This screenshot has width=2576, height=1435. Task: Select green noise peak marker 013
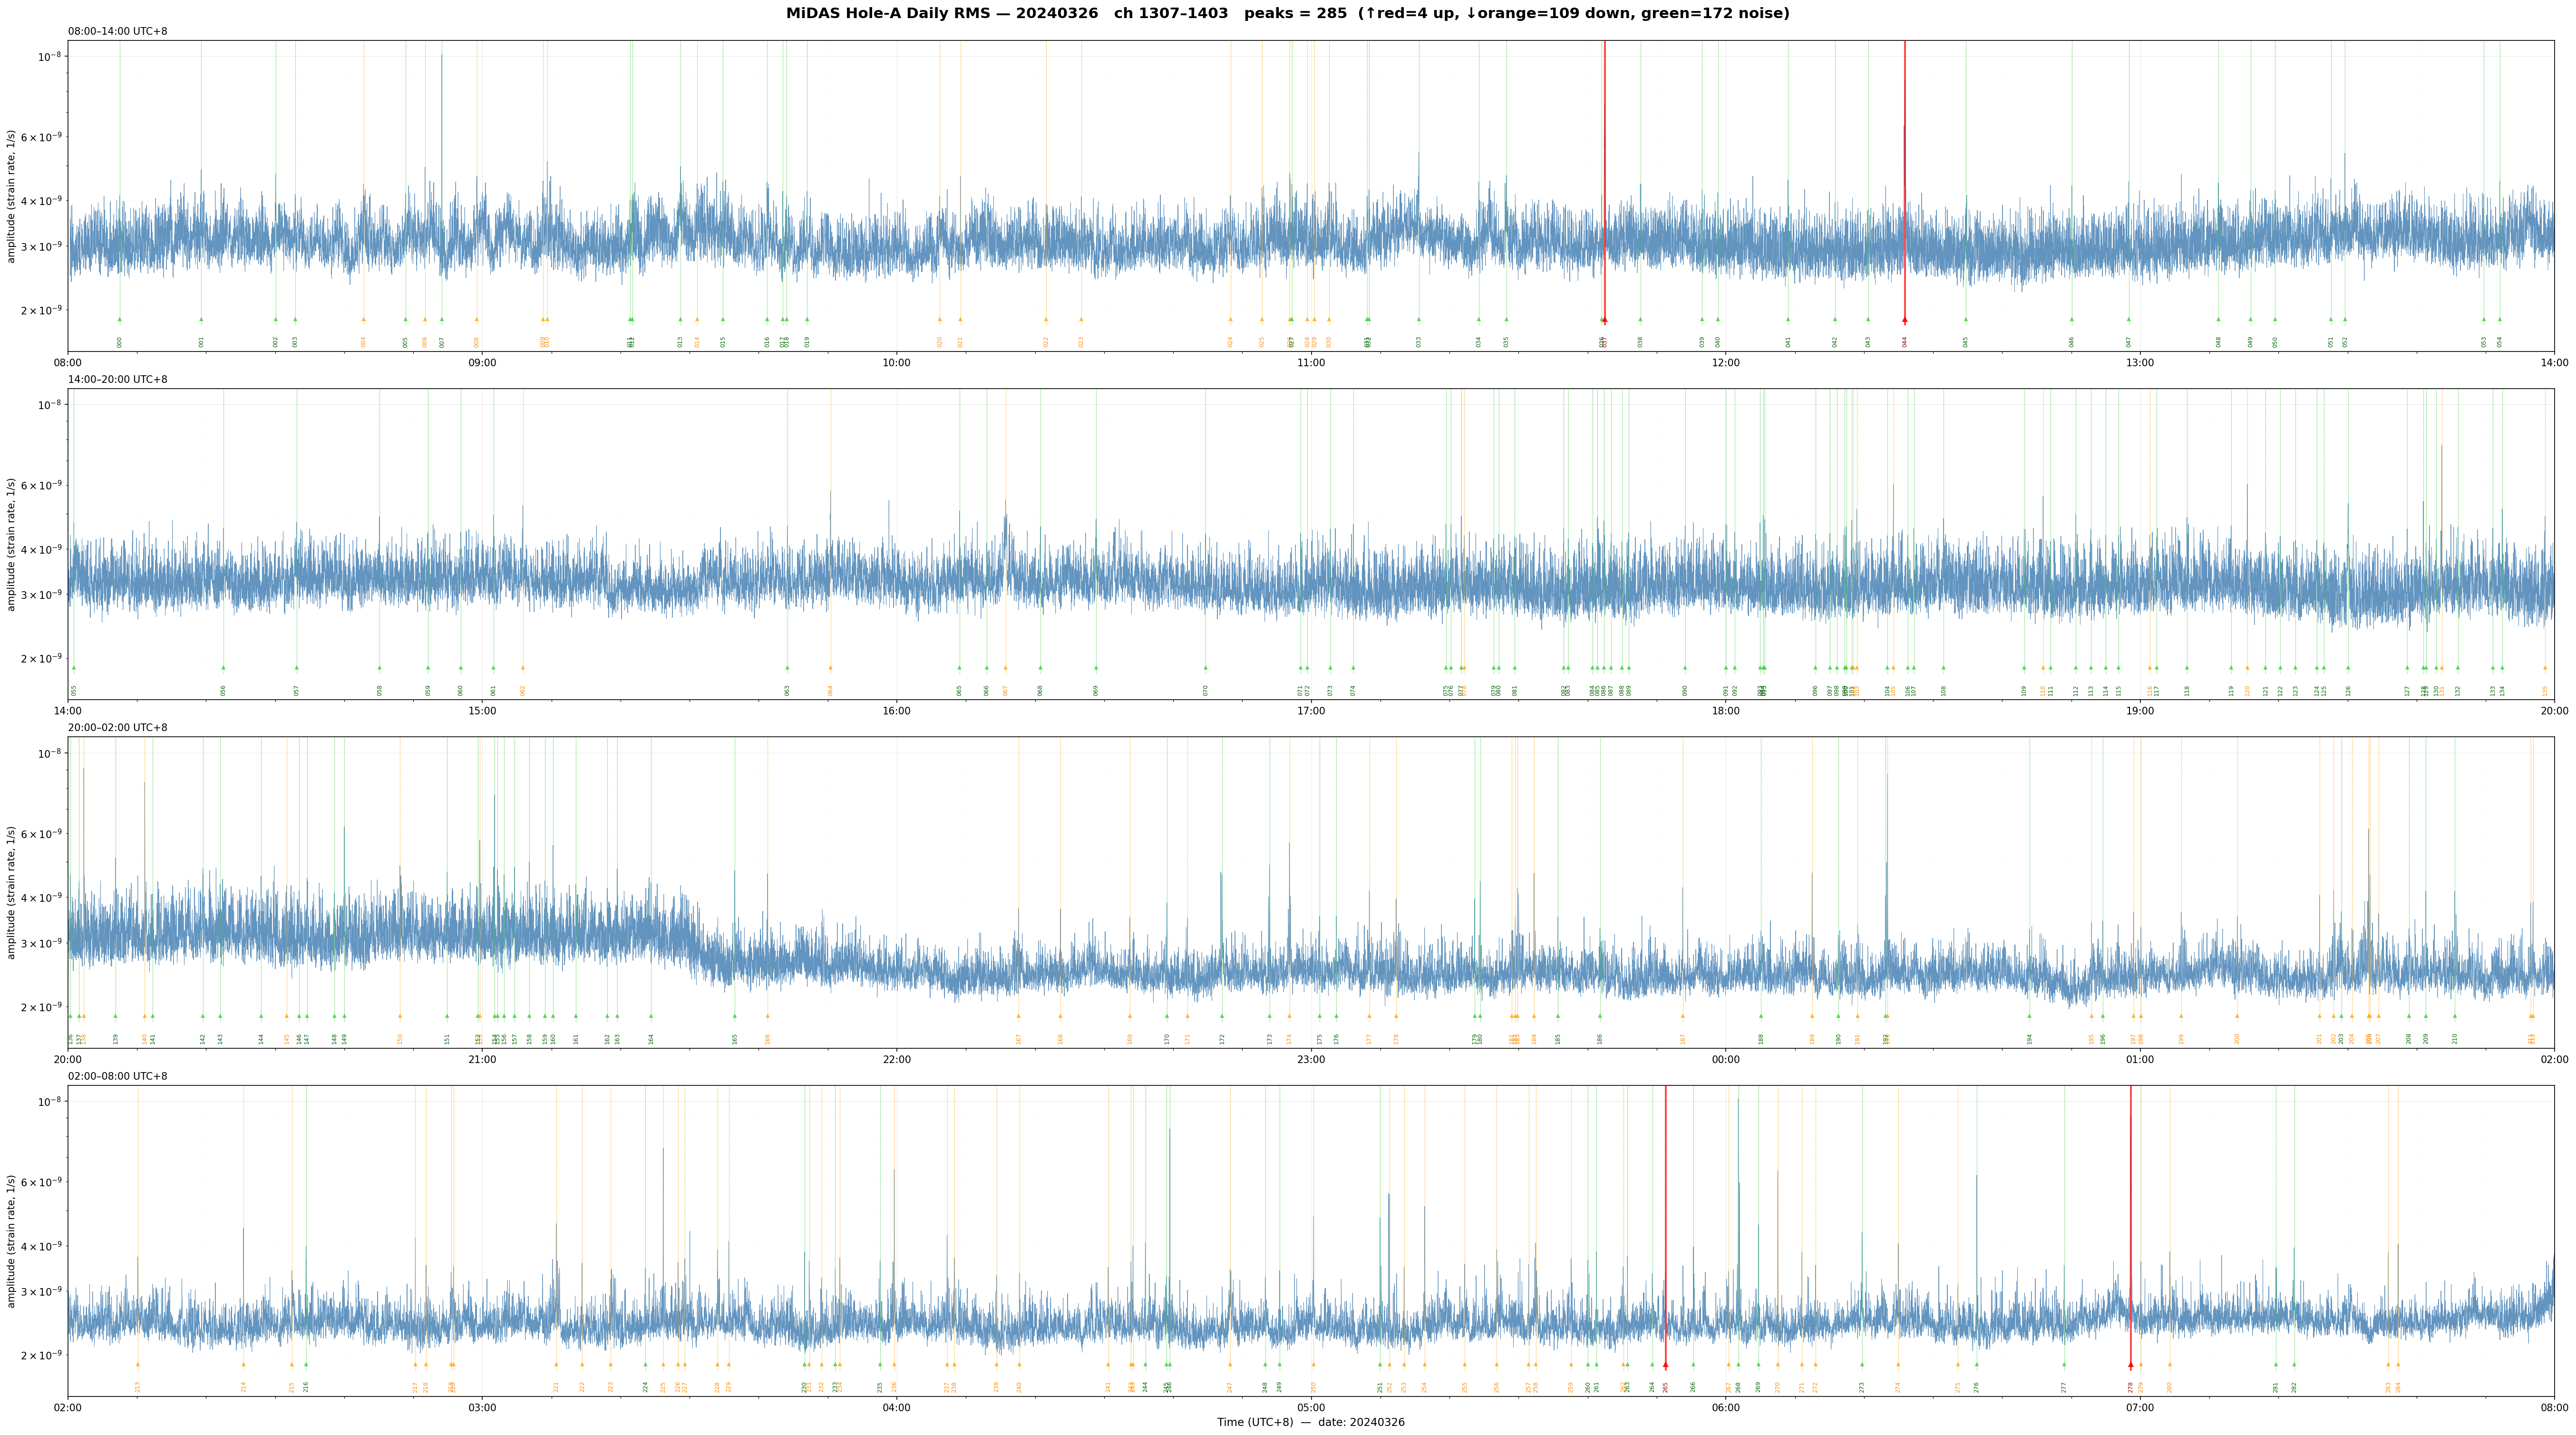680,320
